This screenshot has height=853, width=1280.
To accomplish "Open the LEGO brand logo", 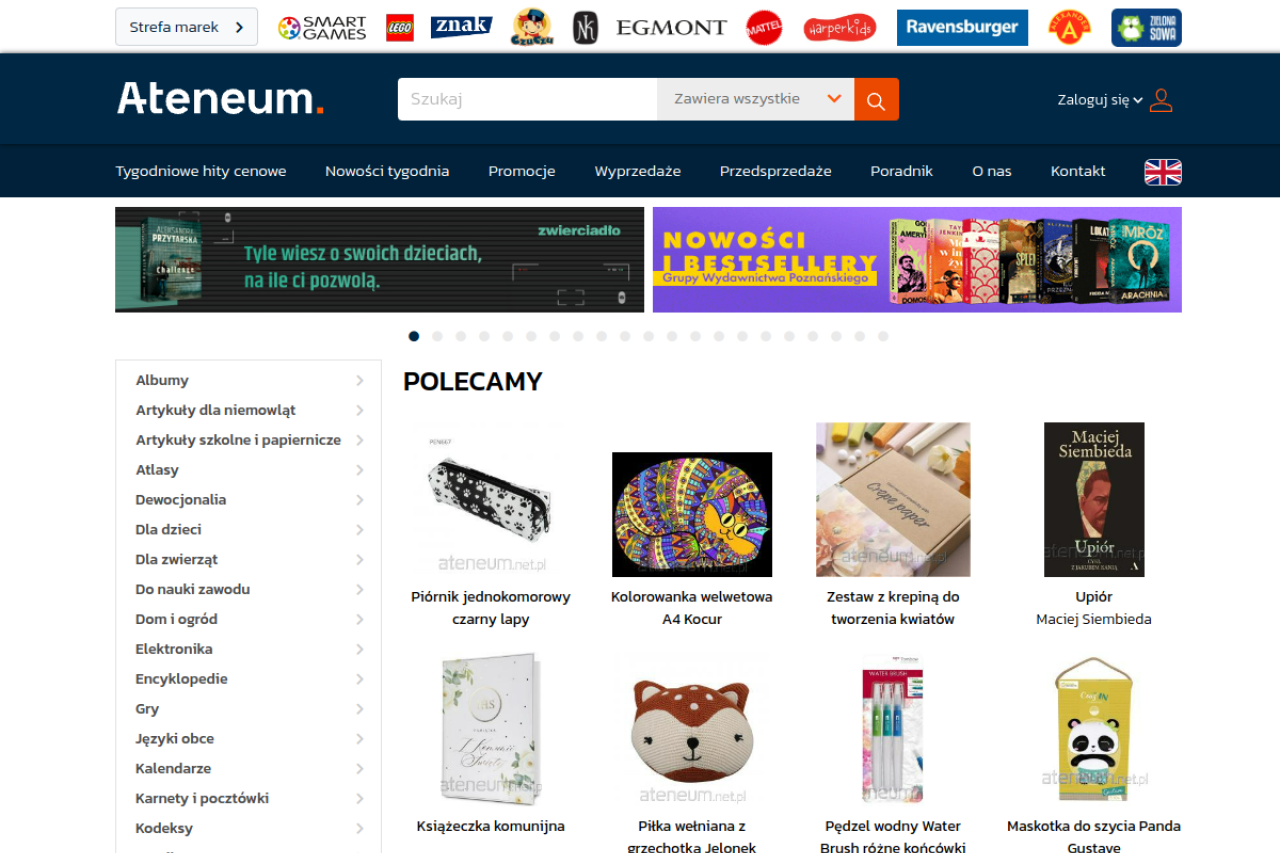I will (400, 27).
